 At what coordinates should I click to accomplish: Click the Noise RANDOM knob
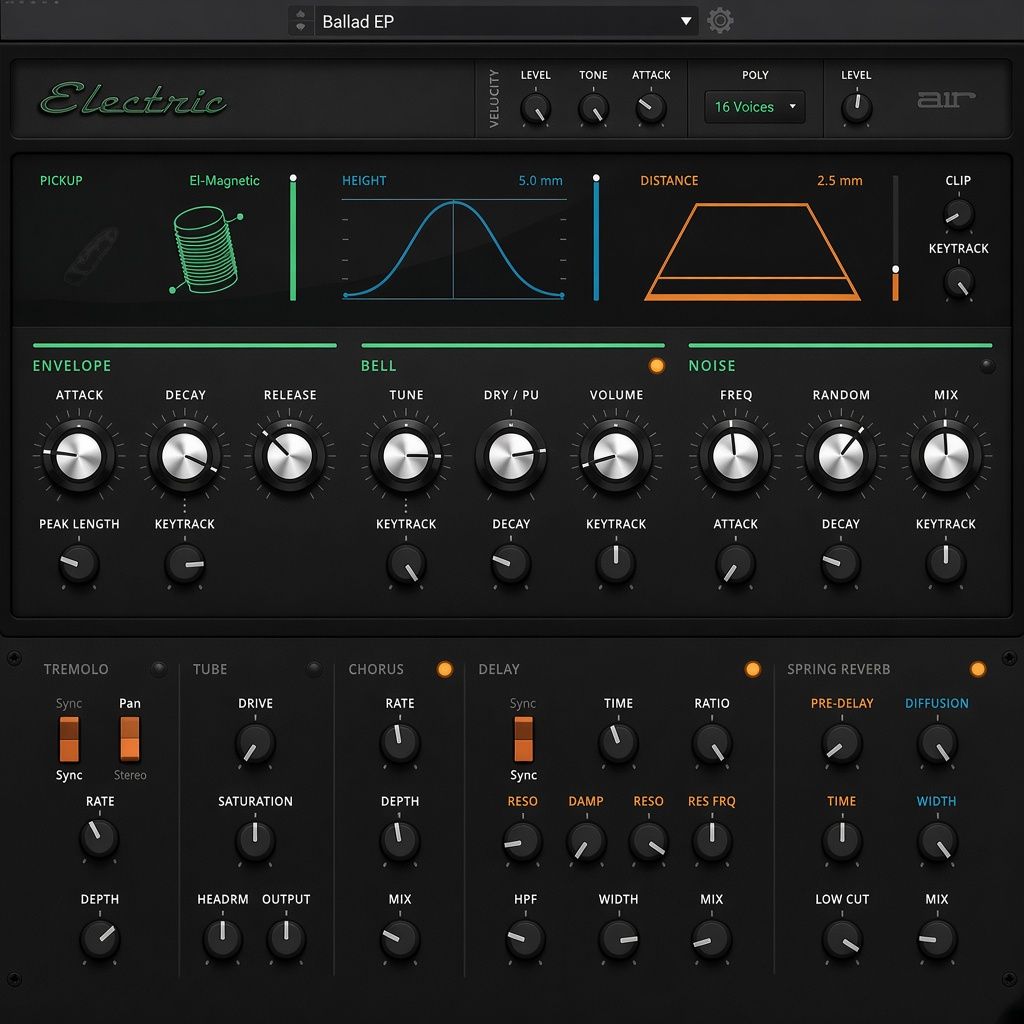pyautogui.click(x=841, y=456)
